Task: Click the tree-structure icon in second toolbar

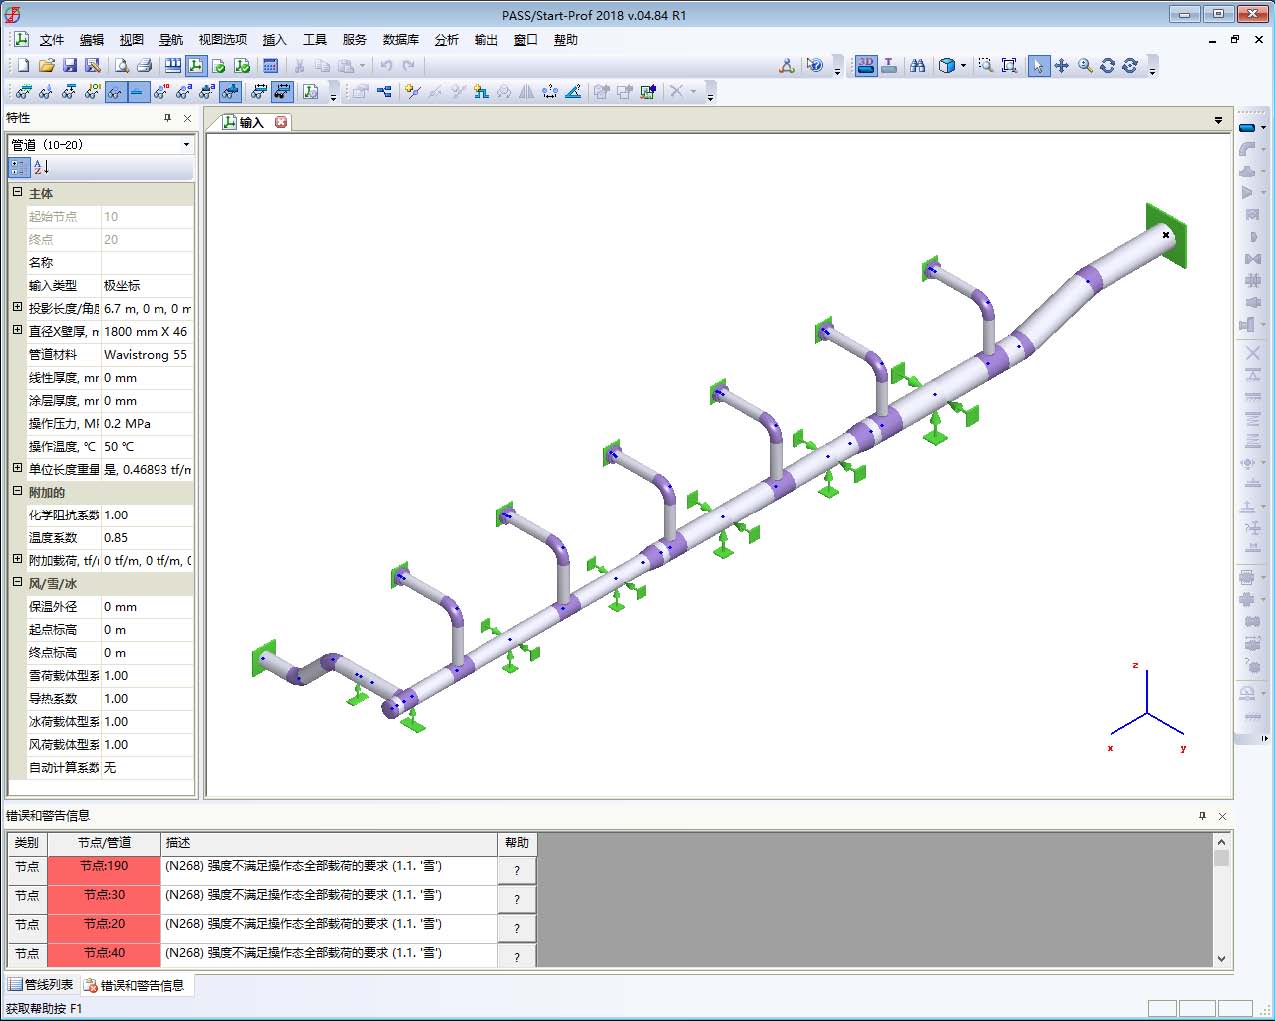Action: 383,92
